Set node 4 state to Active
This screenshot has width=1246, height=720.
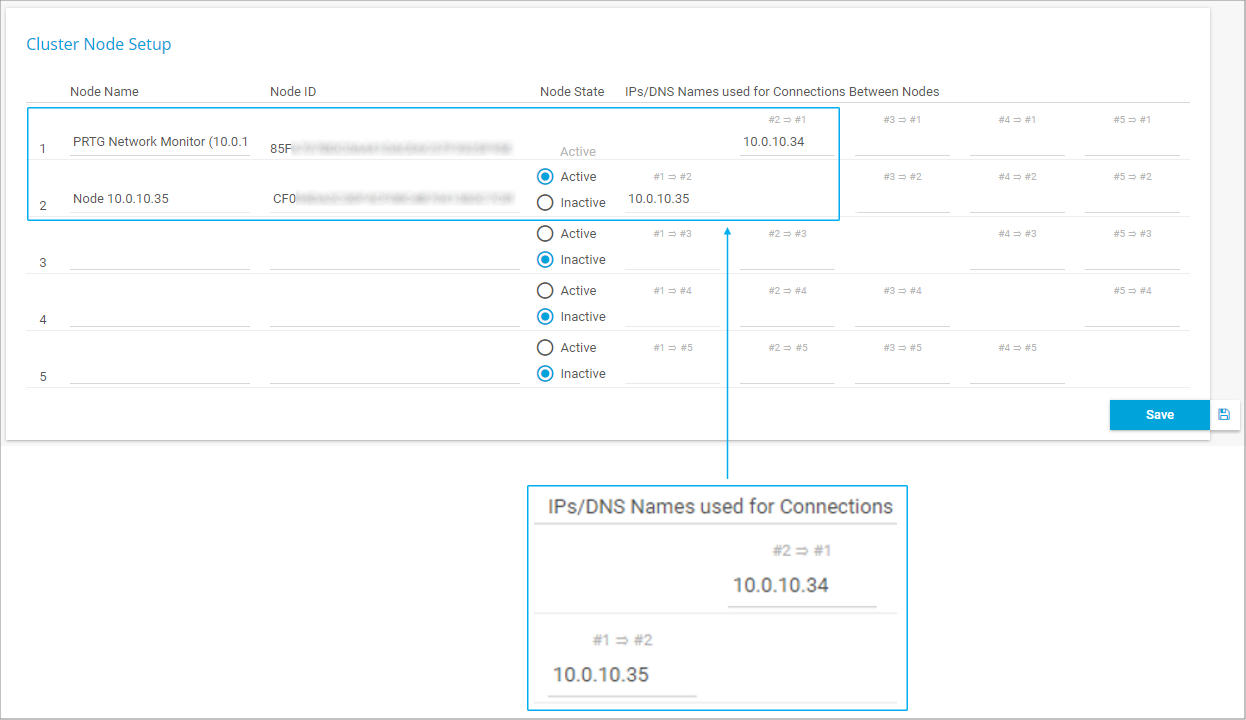[x=545, y=291]
